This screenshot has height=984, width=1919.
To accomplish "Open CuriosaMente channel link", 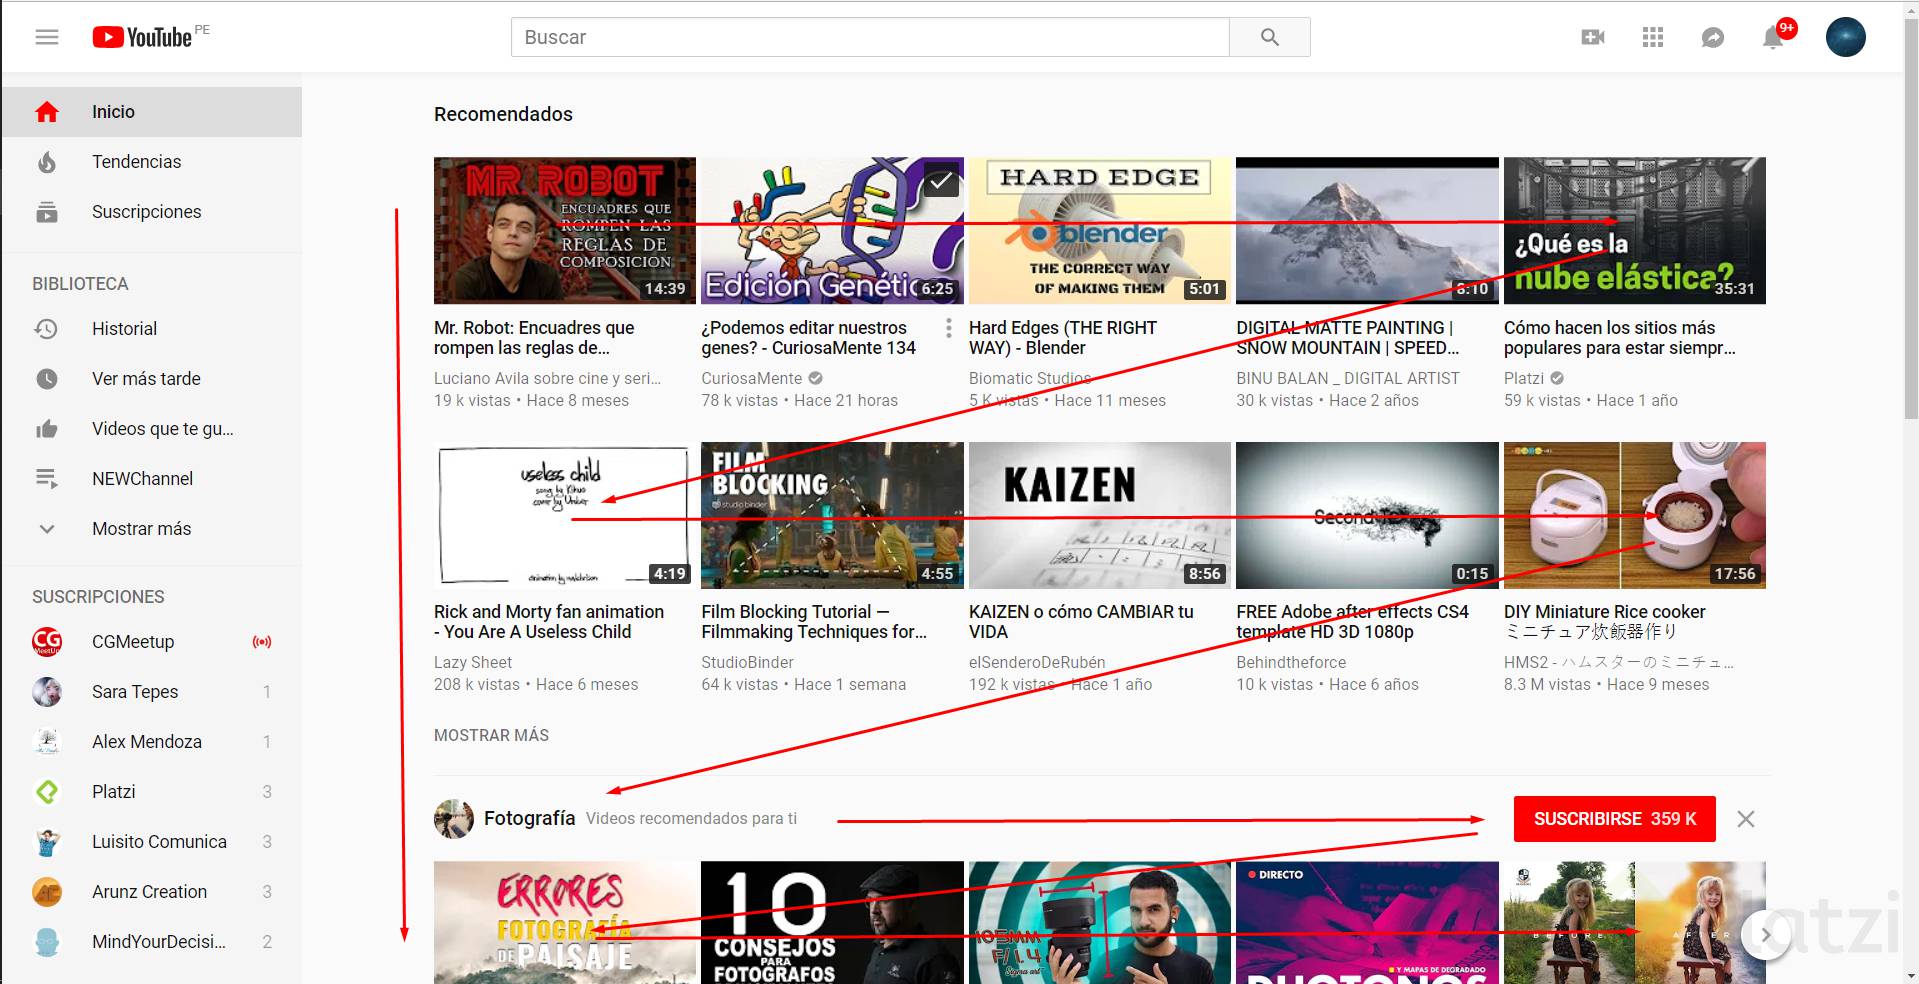I will [x=751, y=378].
